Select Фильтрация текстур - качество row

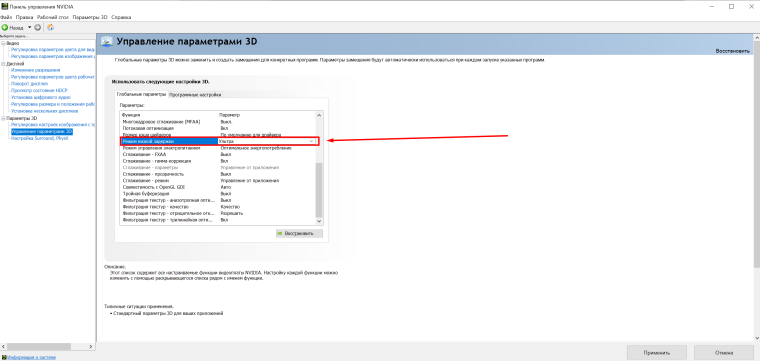[x=218, y=206]
